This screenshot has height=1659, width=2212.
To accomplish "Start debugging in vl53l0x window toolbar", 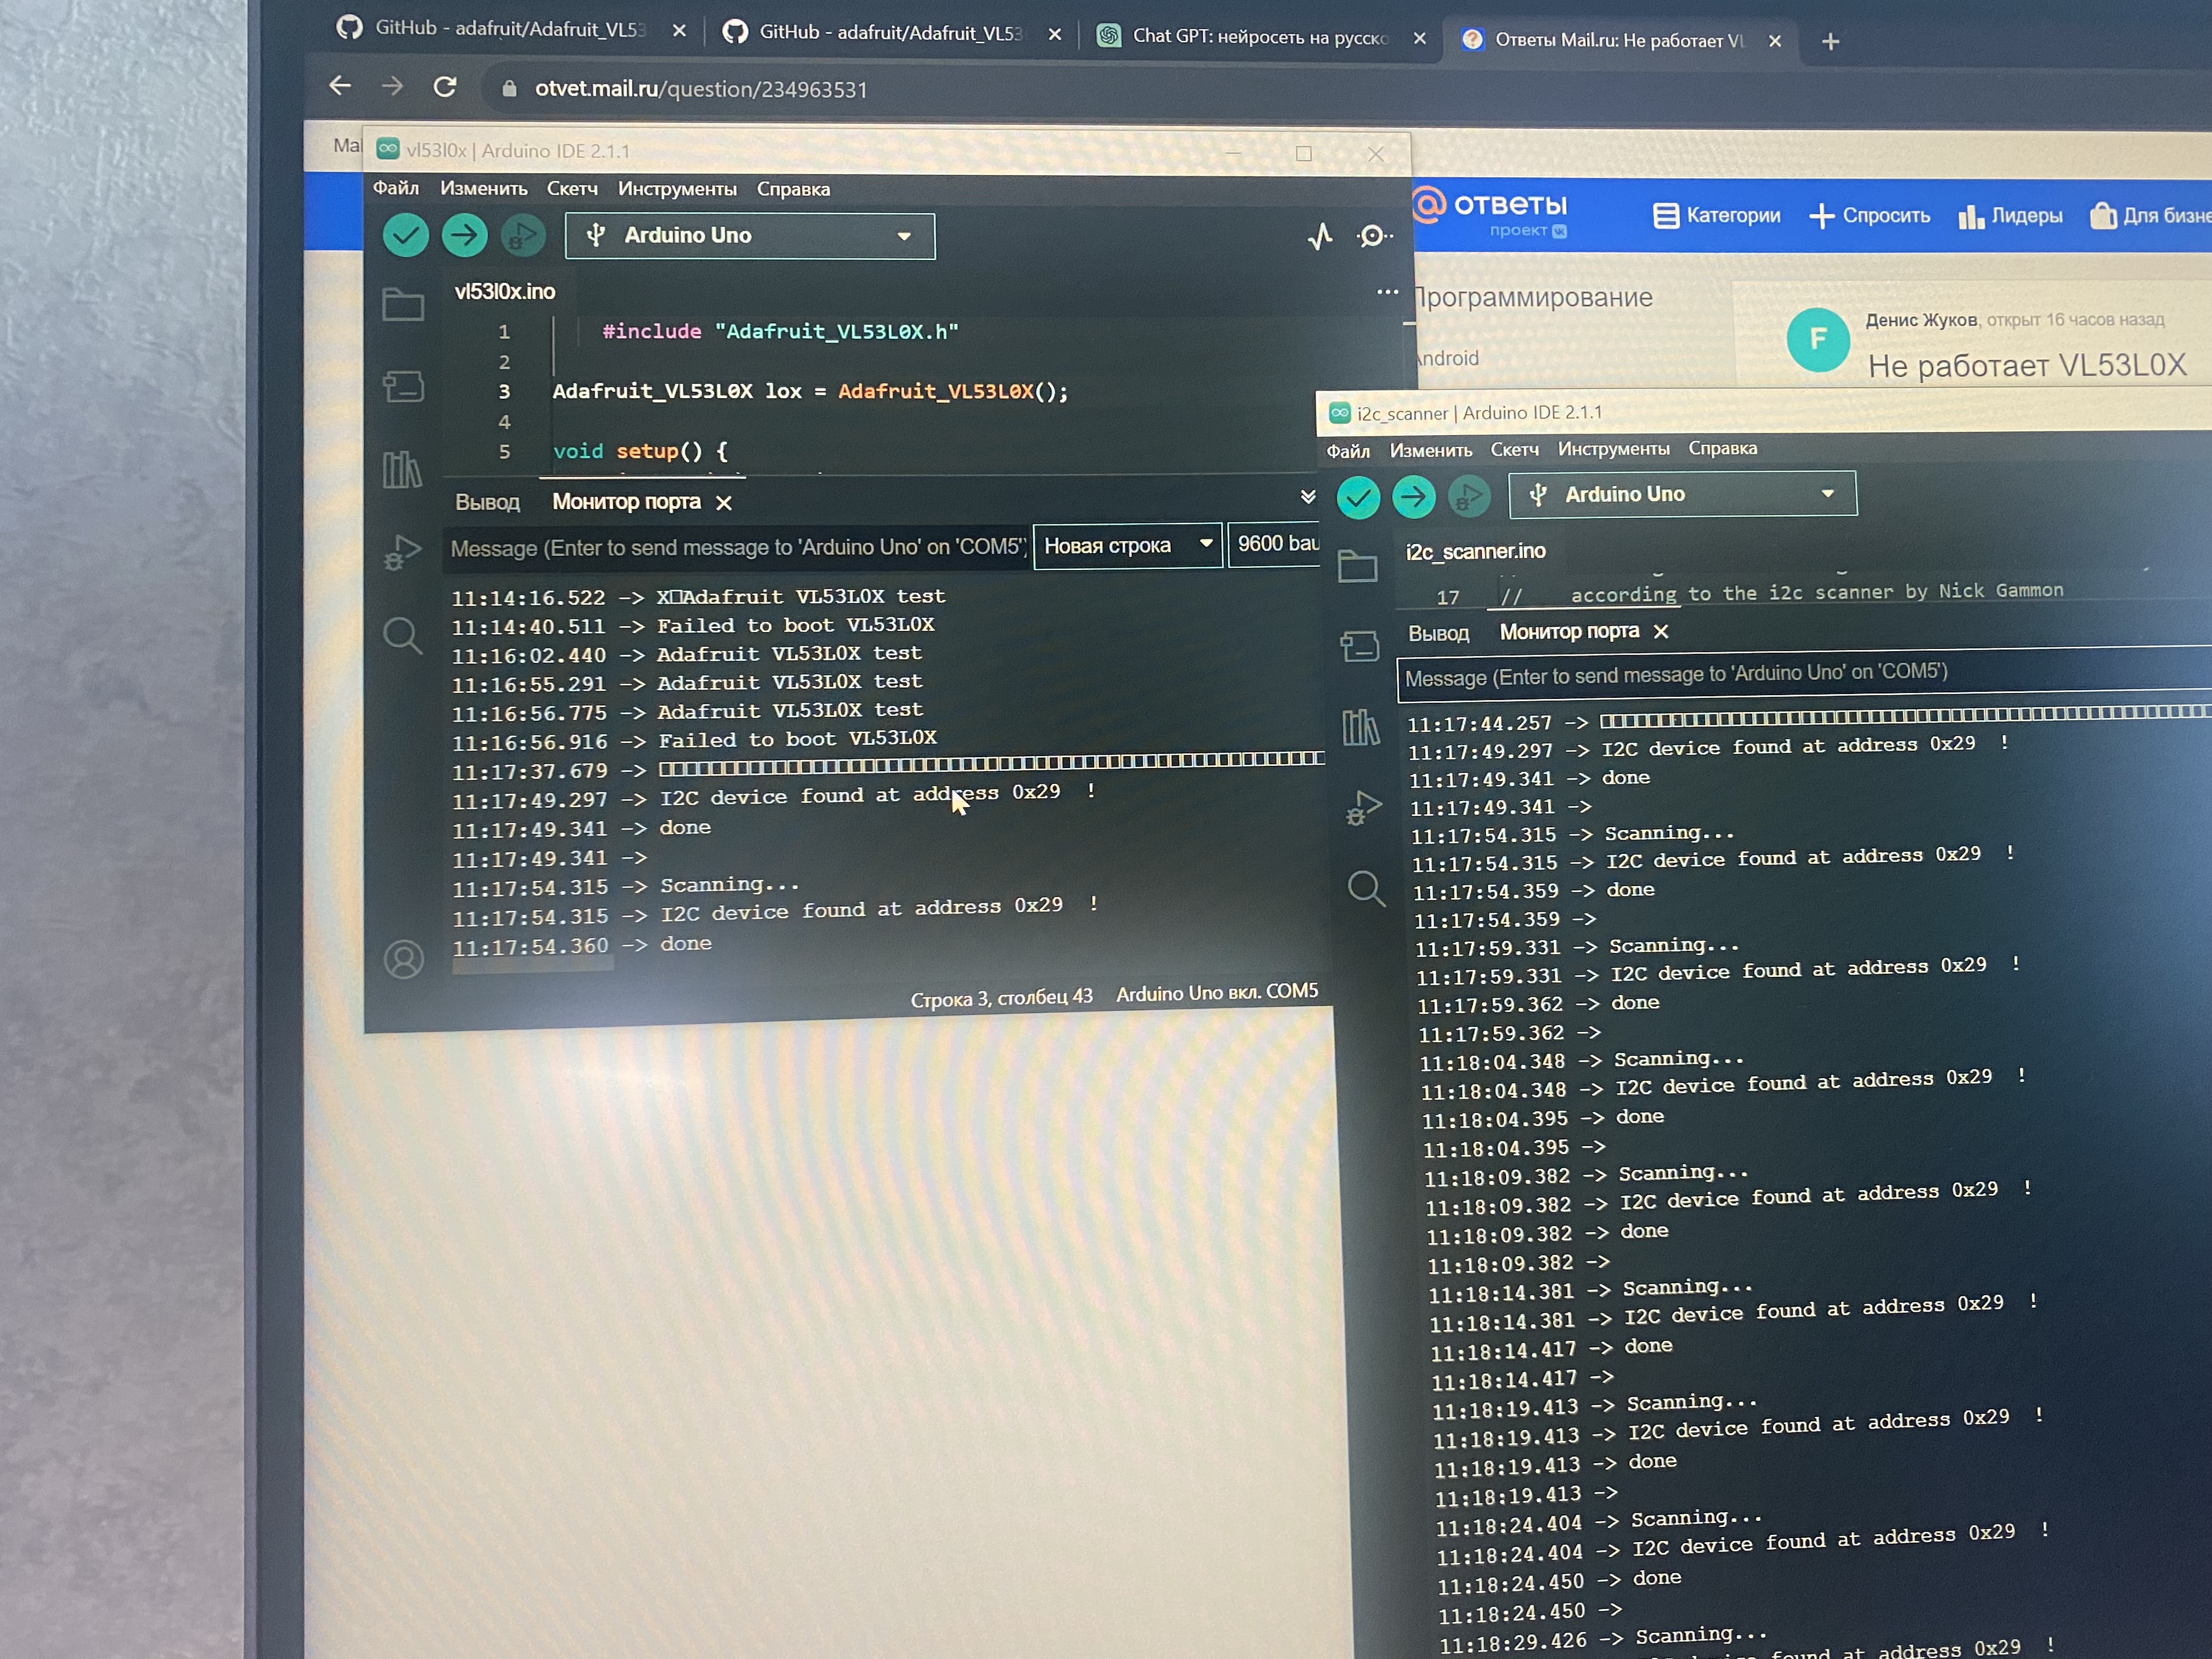I will [523, 236].
